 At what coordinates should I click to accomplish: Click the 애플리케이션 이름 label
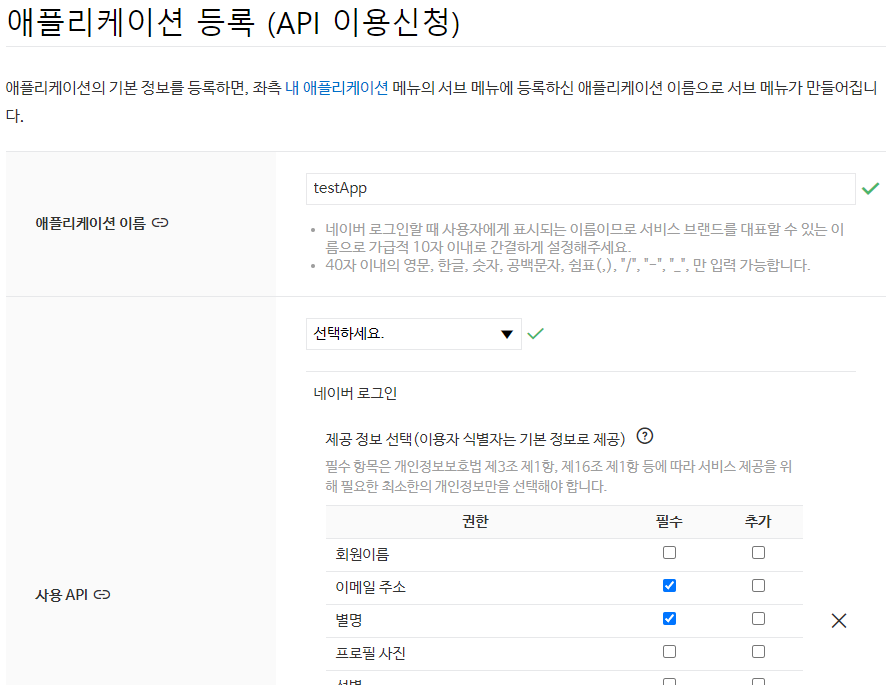click(91, 223)
